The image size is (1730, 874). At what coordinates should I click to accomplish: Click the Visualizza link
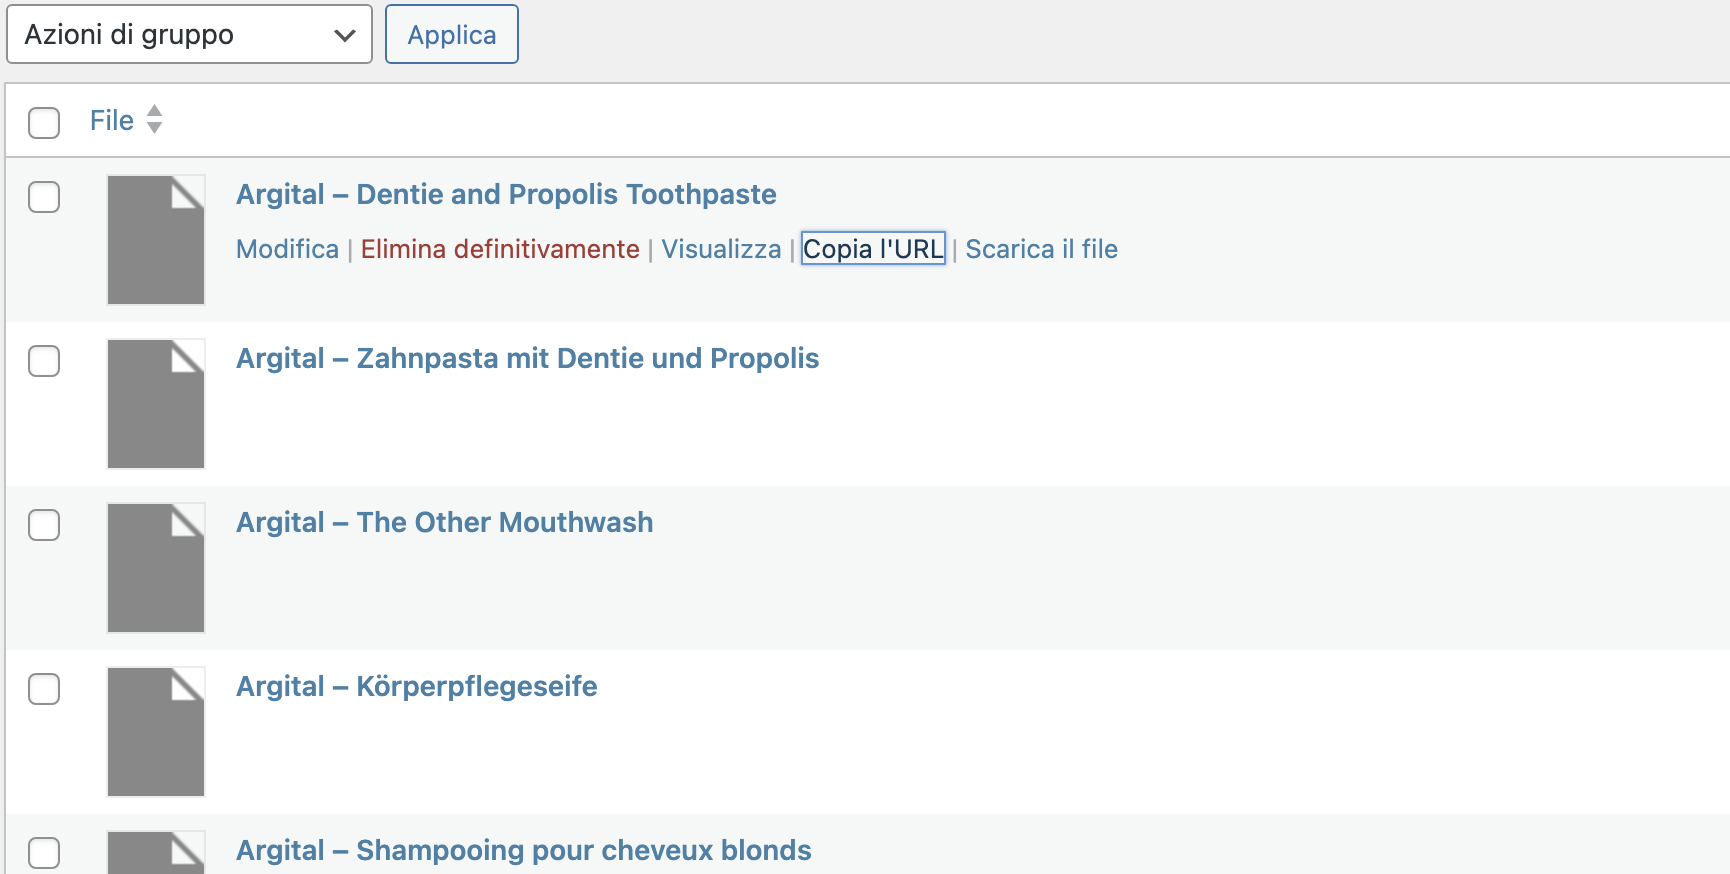[x=721, y=249]
